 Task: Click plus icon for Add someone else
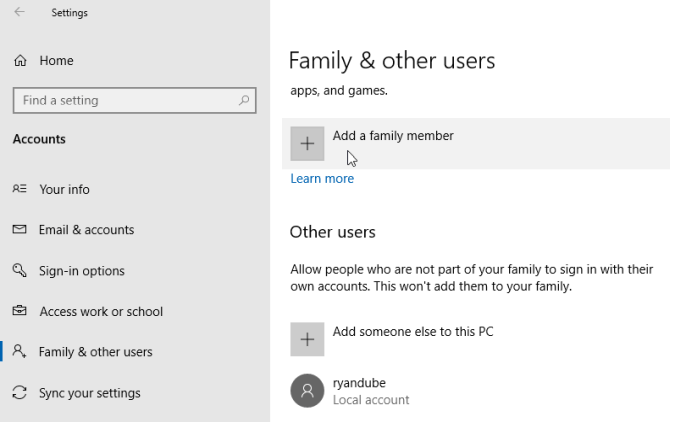coord(307,339)
